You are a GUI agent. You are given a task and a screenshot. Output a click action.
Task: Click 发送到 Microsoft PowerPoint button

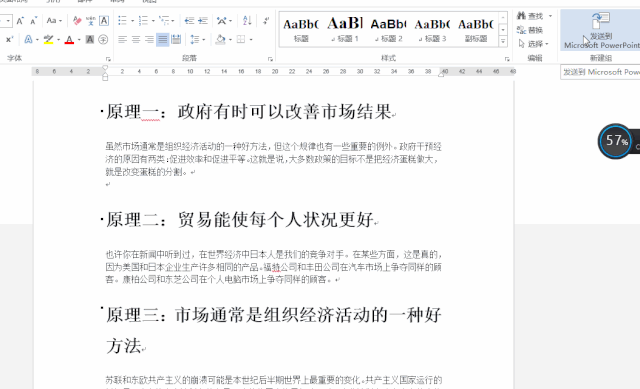600,30
